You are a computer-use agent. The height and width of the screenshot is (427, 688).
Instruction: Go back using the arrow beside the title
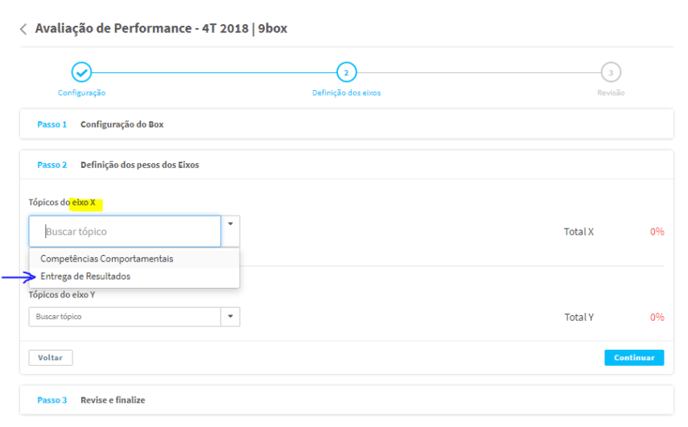[23, 29]
